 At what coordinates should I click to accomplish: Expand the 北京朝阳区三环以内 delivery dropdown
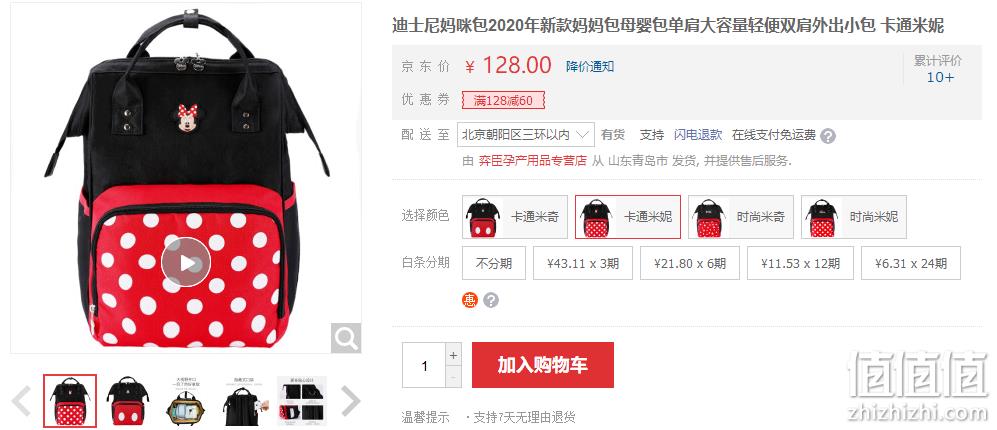coord(526,135)
